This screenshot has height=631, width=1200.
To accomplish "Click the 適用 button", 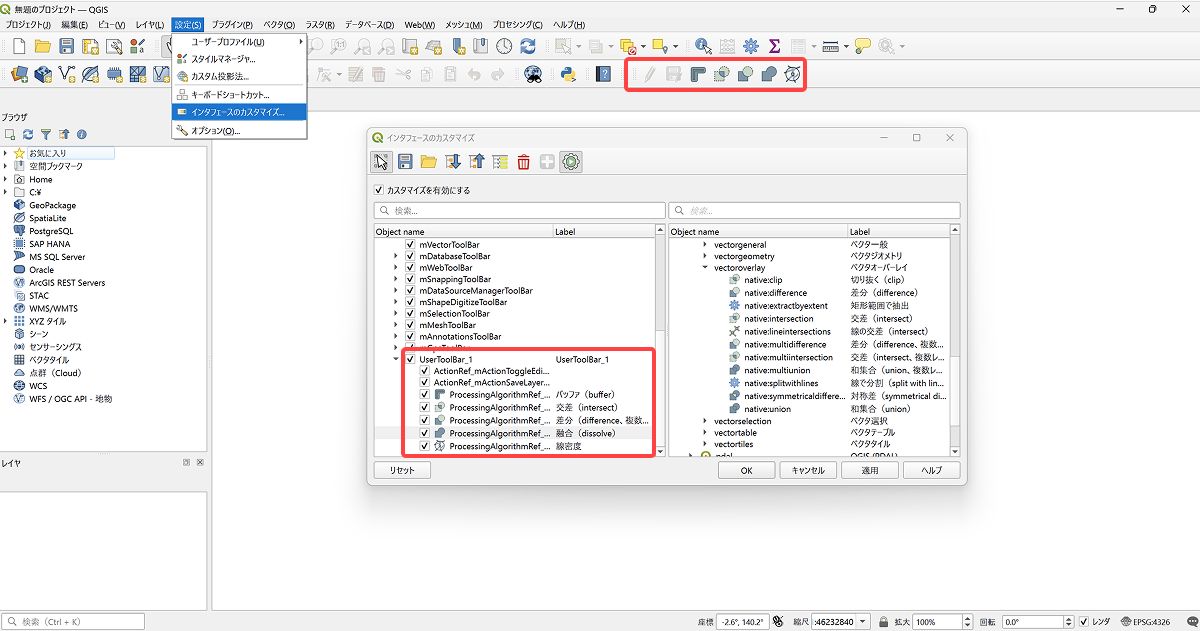I will 870,470.
